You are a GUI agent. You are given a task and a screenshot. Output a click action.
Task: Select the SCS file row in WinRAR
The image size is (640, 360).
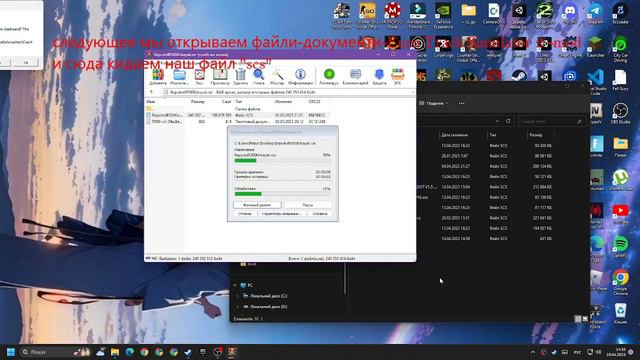coord(238,115)
